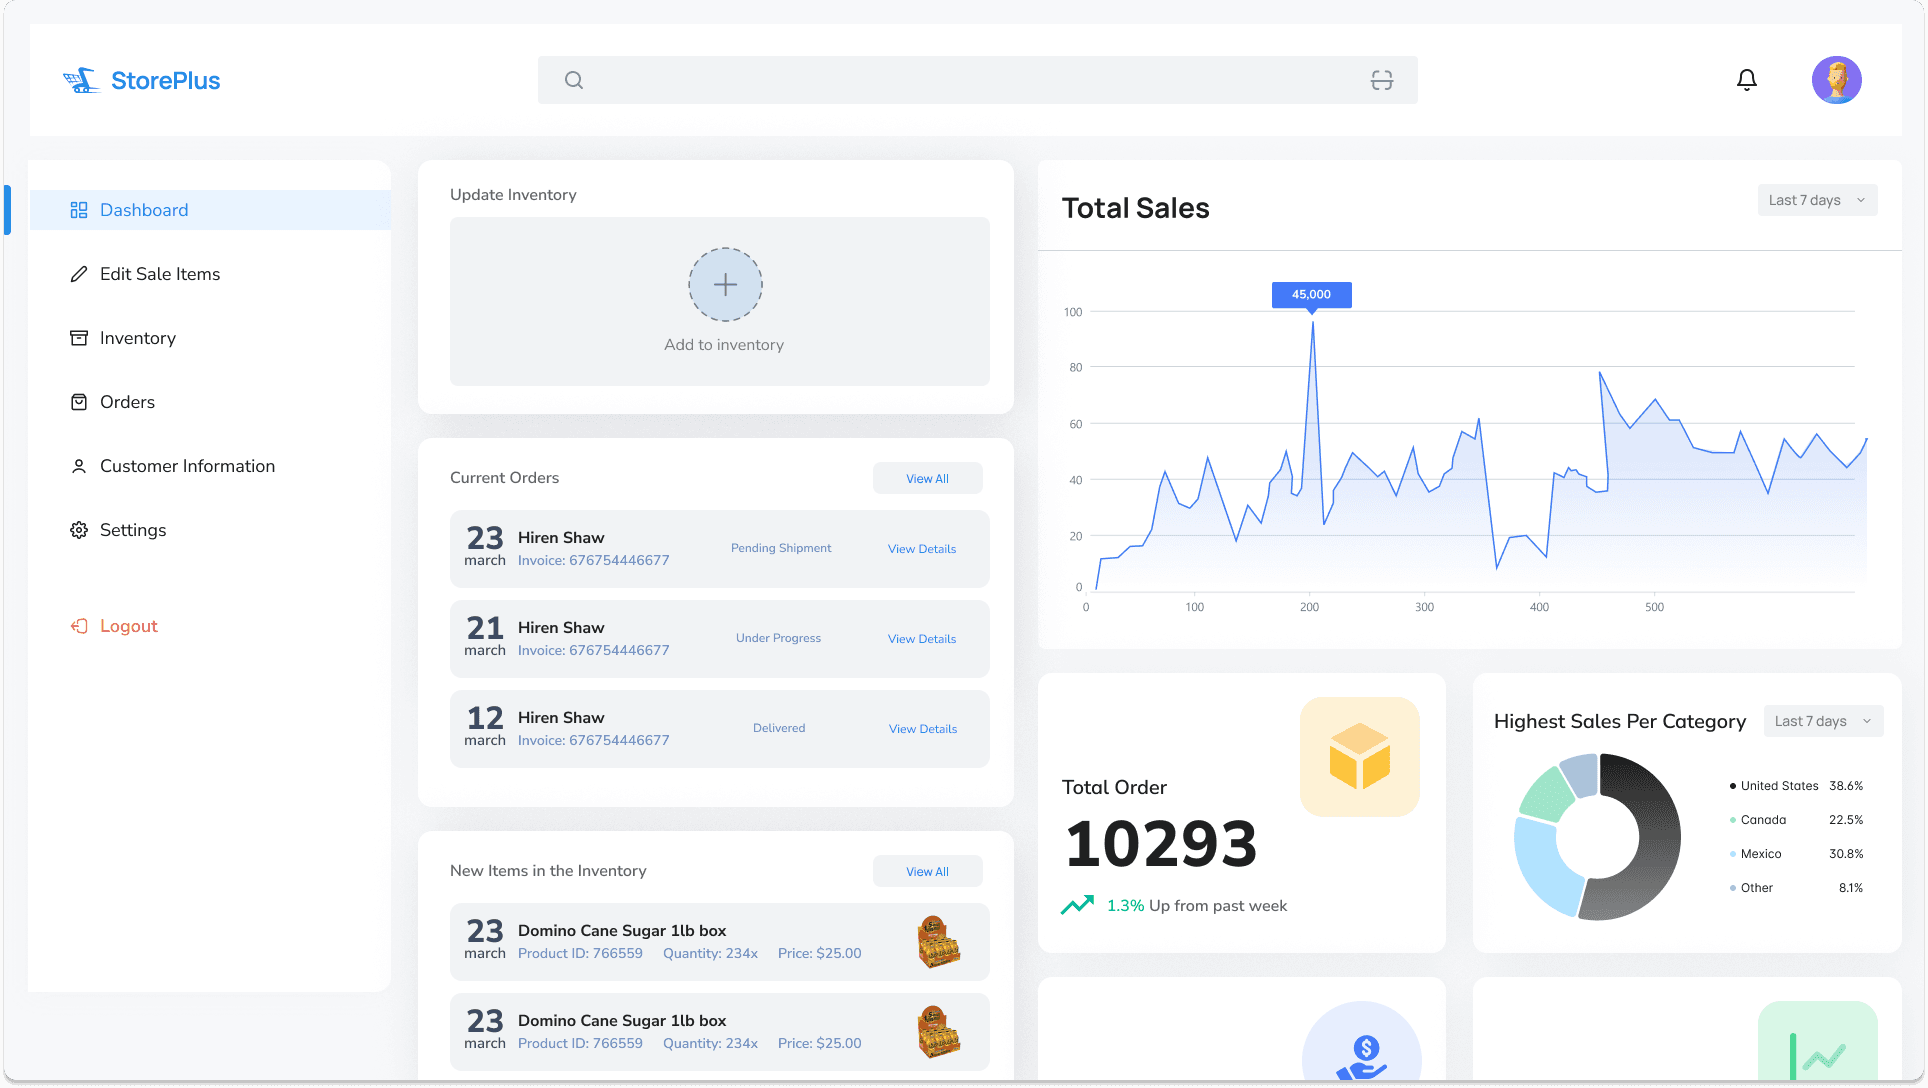The width and height of the screenshot is (1928, 1088).
Task: Click the Logout icon in sidebar
Action: point(79,626)
